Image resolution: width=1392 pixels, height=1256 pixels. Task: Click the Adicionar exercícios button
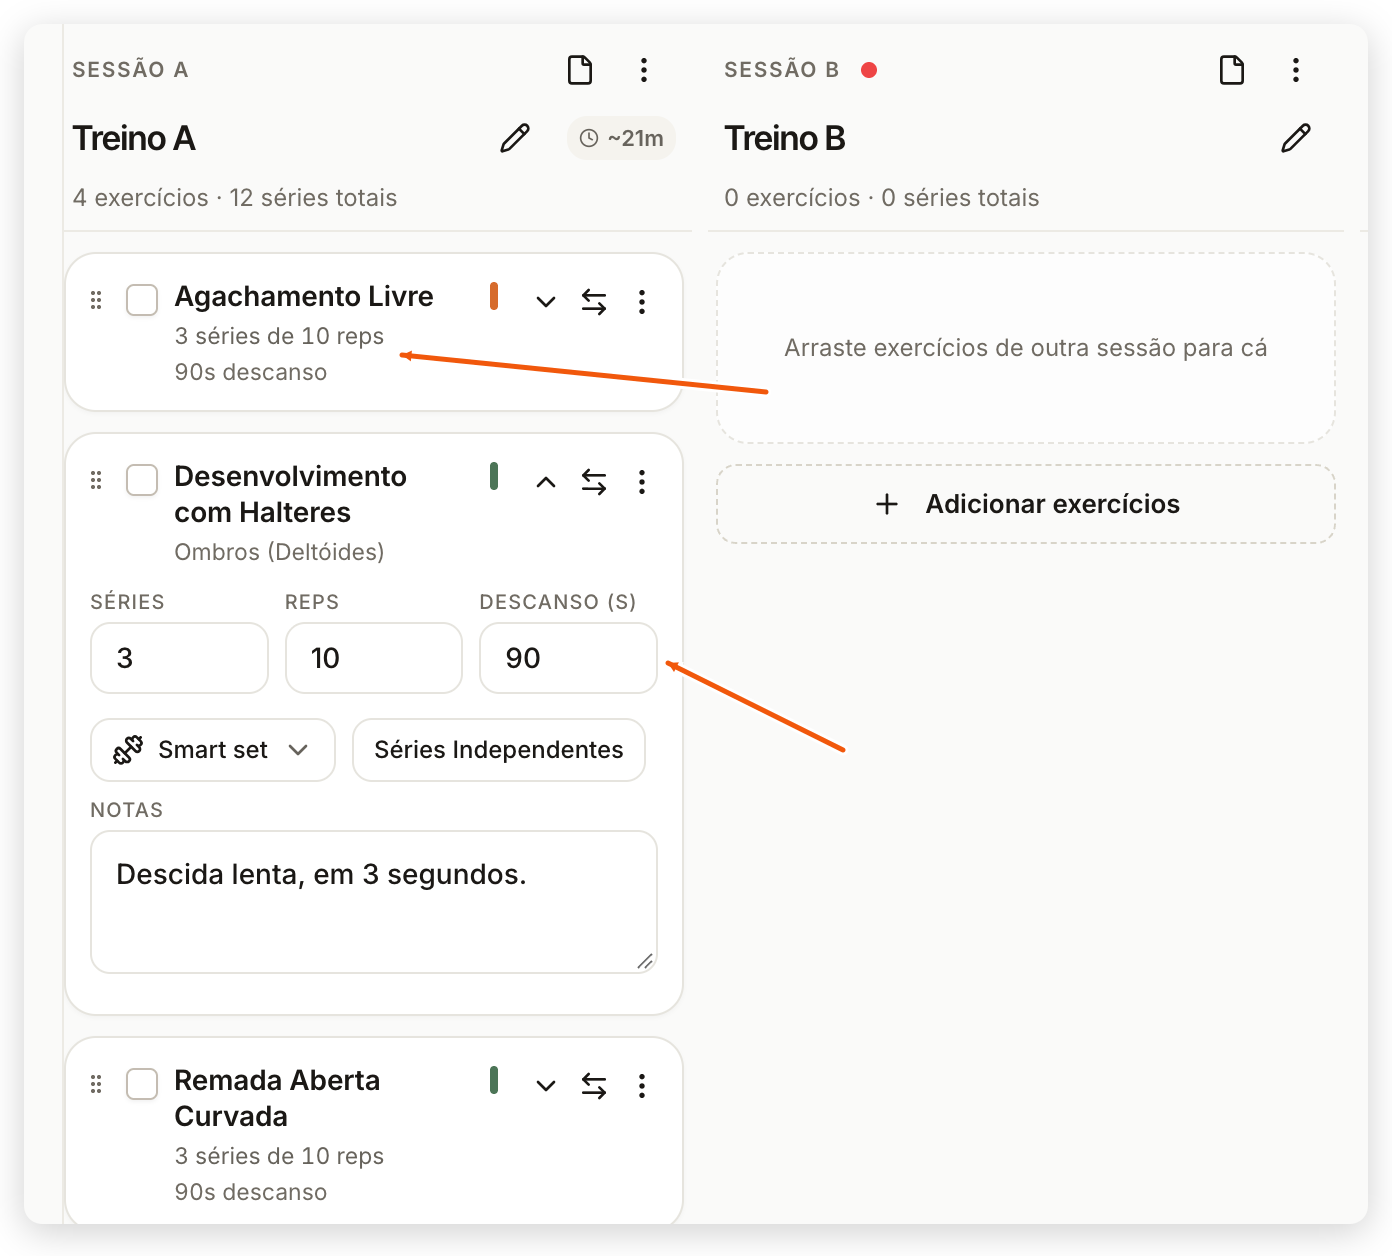tap(1026, 504)
